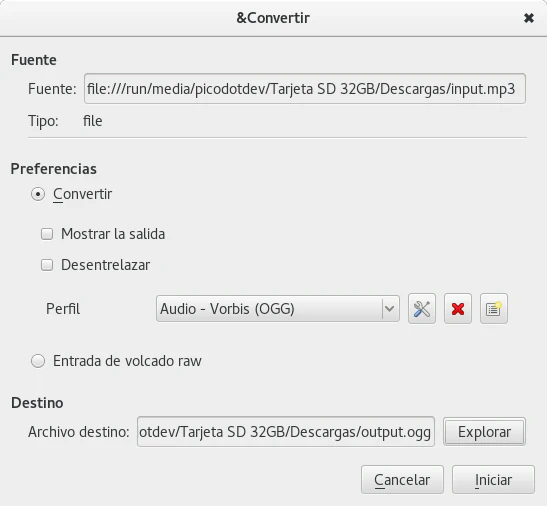Click the Explorar button

484,432
